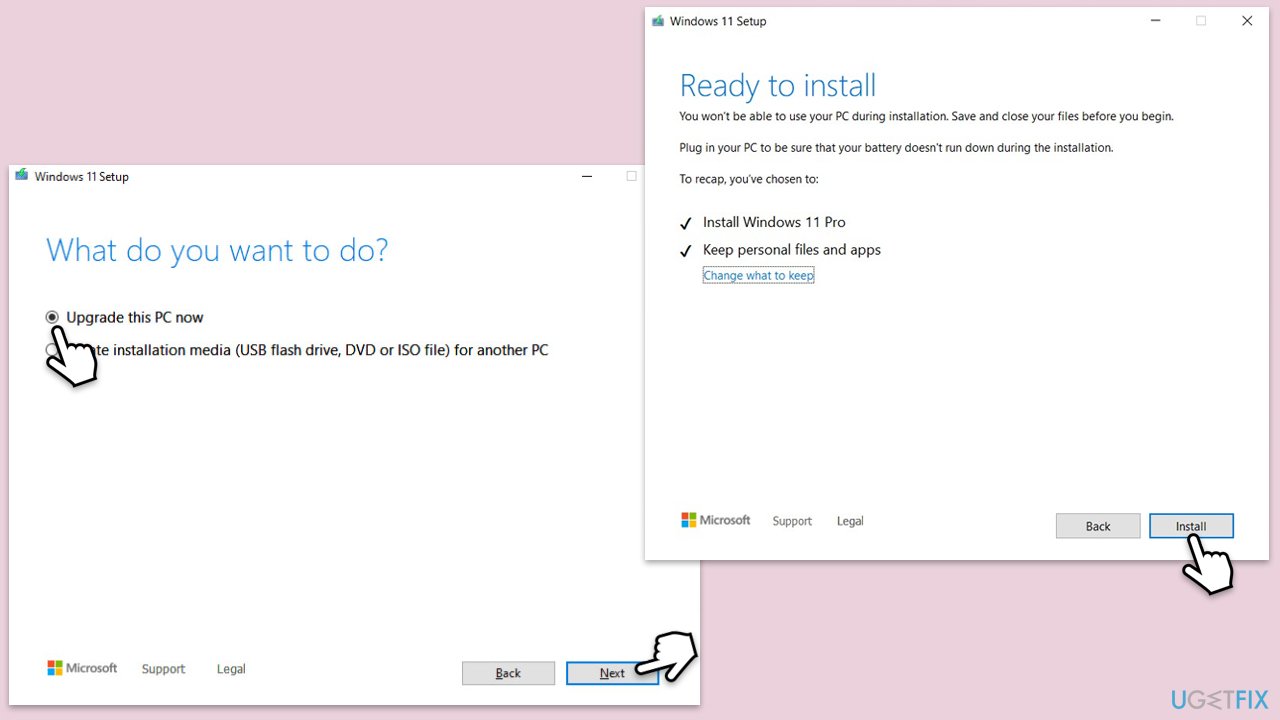The height and width of the screenshot is (720, 1280).
Task: Go Back from the Ready to install page
Action: 1098,526
